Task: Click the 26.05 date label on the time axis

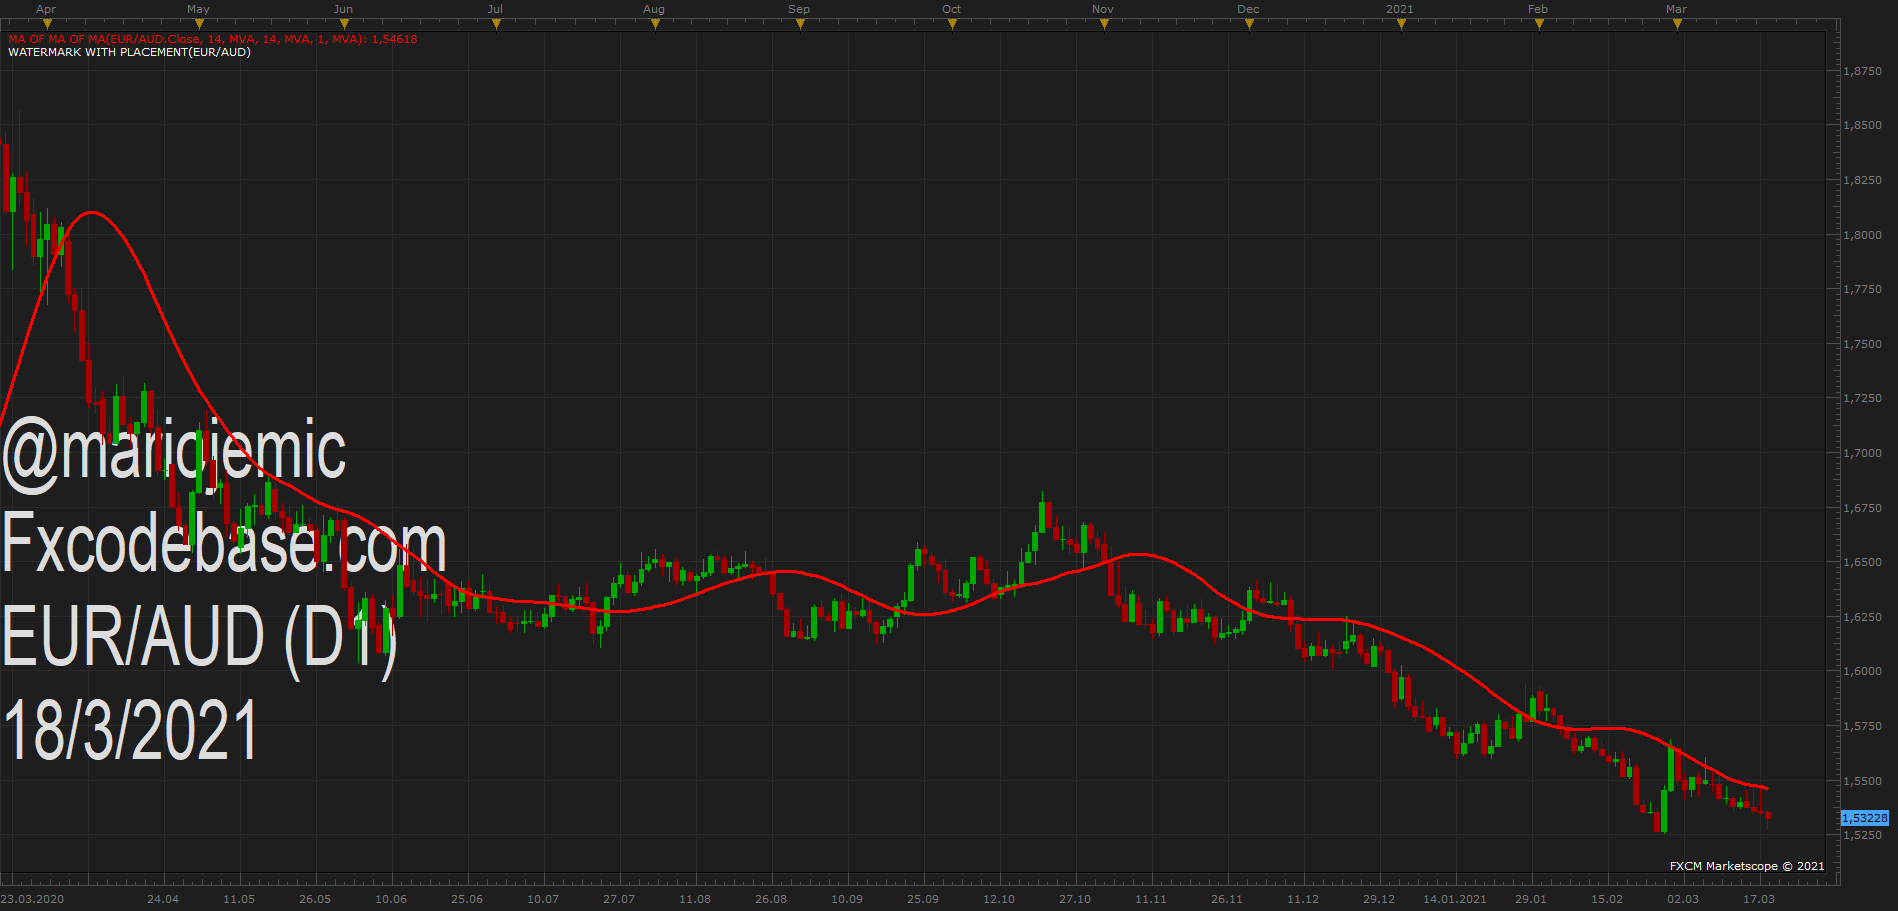Action: (315, 899)
